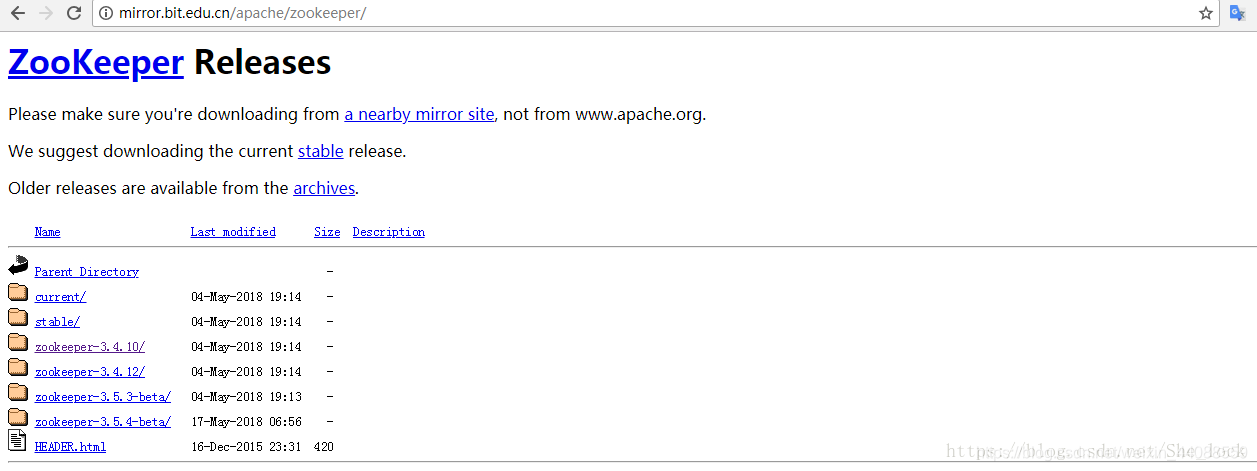The height and width of the screenshot is (471, 1257).
Task: Open the 'a nearby mirror site' link
Action: pos(419,114)
